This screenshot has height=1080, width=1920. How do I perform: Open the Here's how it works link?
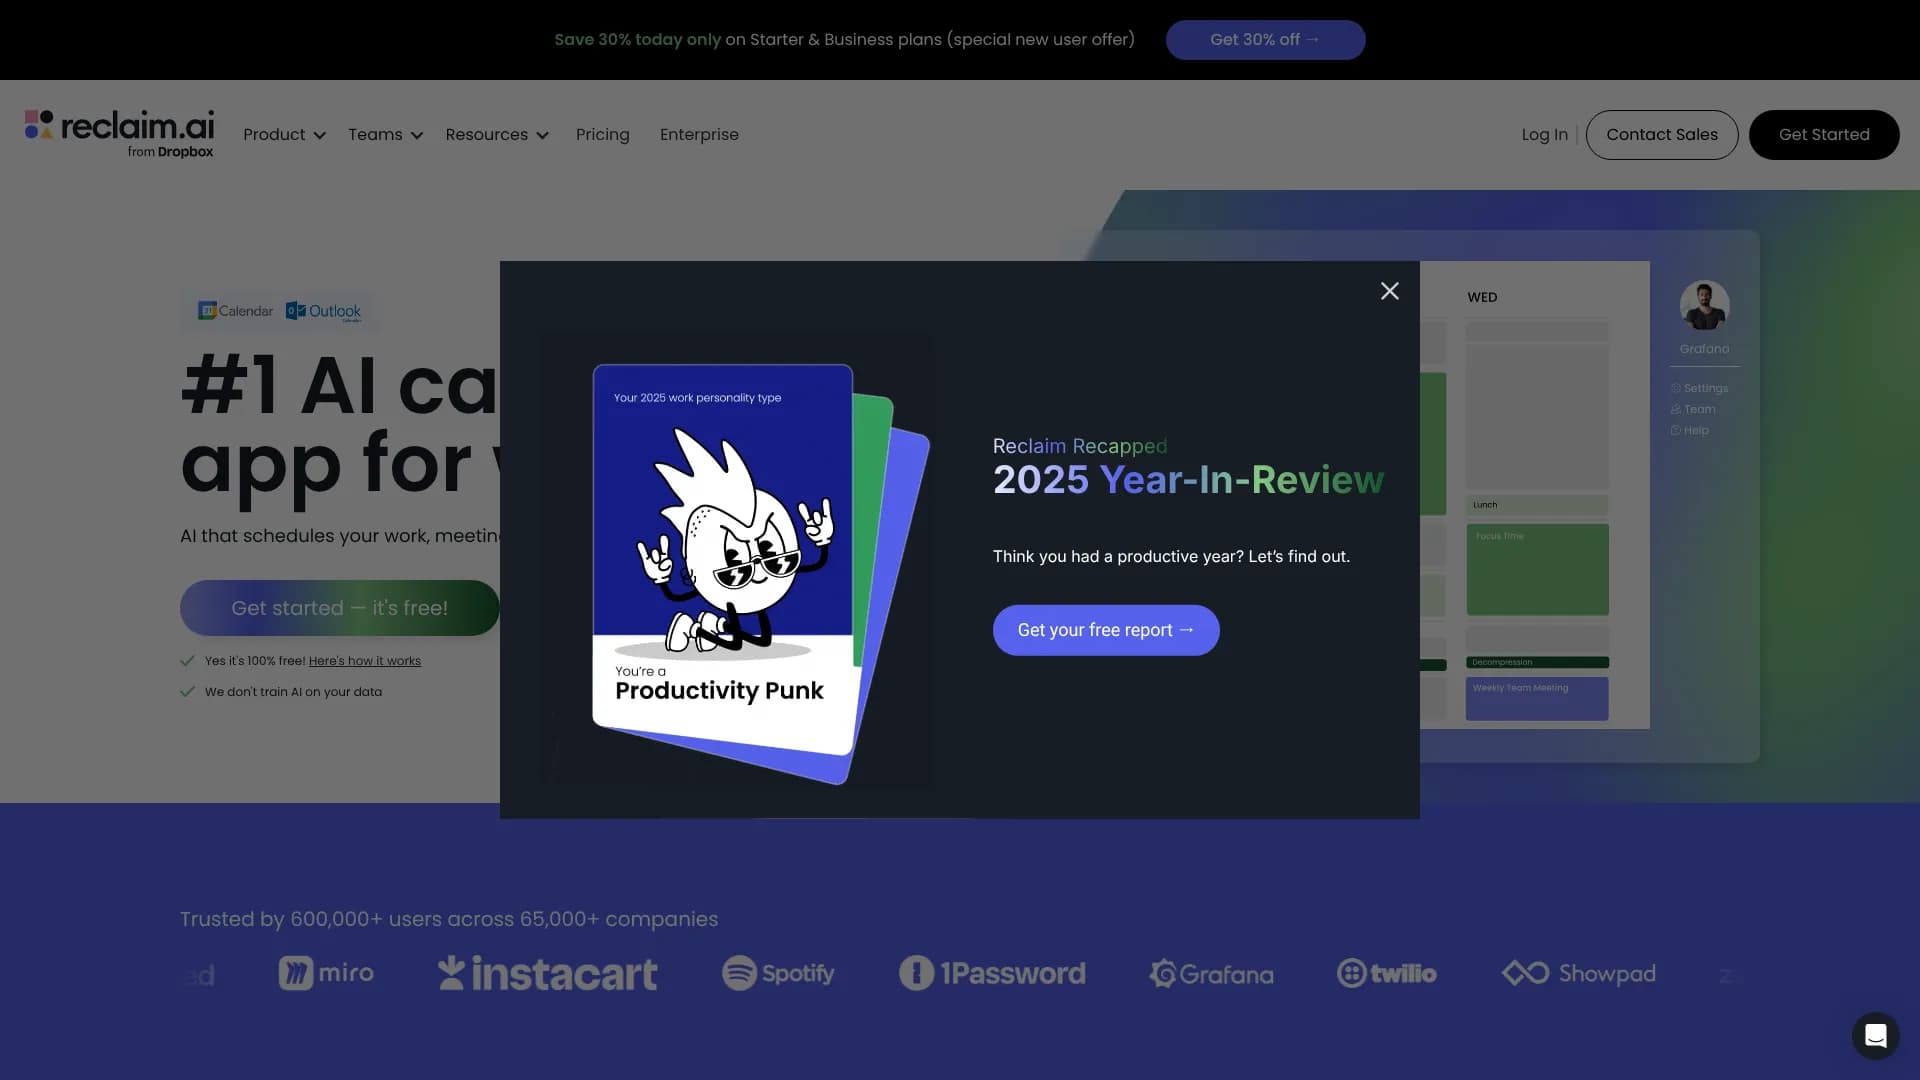pyautogui.click(x=364, y=661)
